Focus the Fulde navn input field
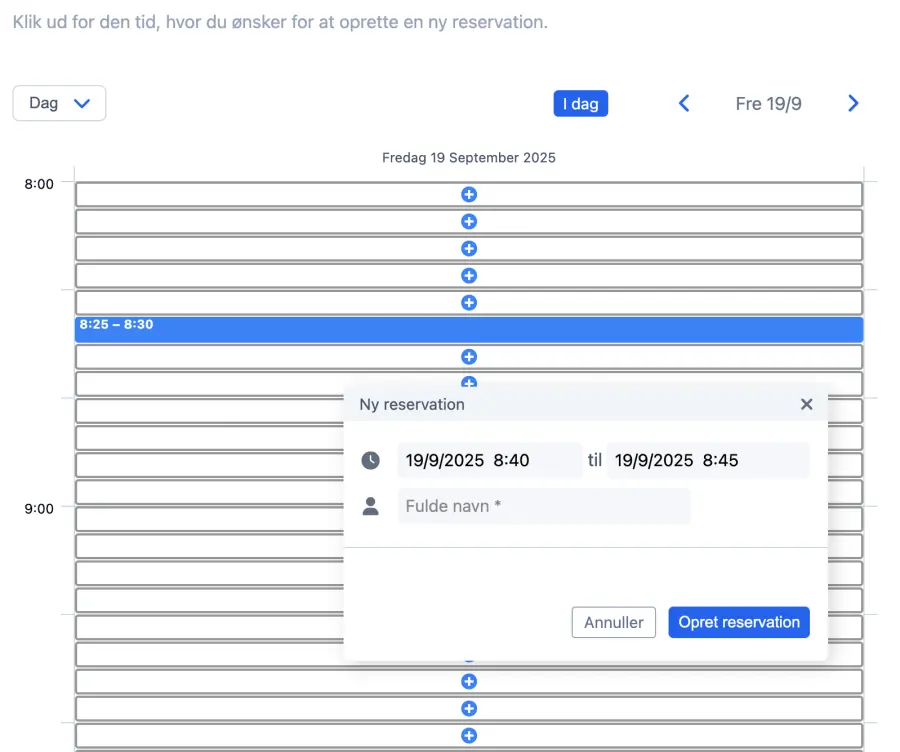This screenshot has height=752, width=900. pos(543,506)
